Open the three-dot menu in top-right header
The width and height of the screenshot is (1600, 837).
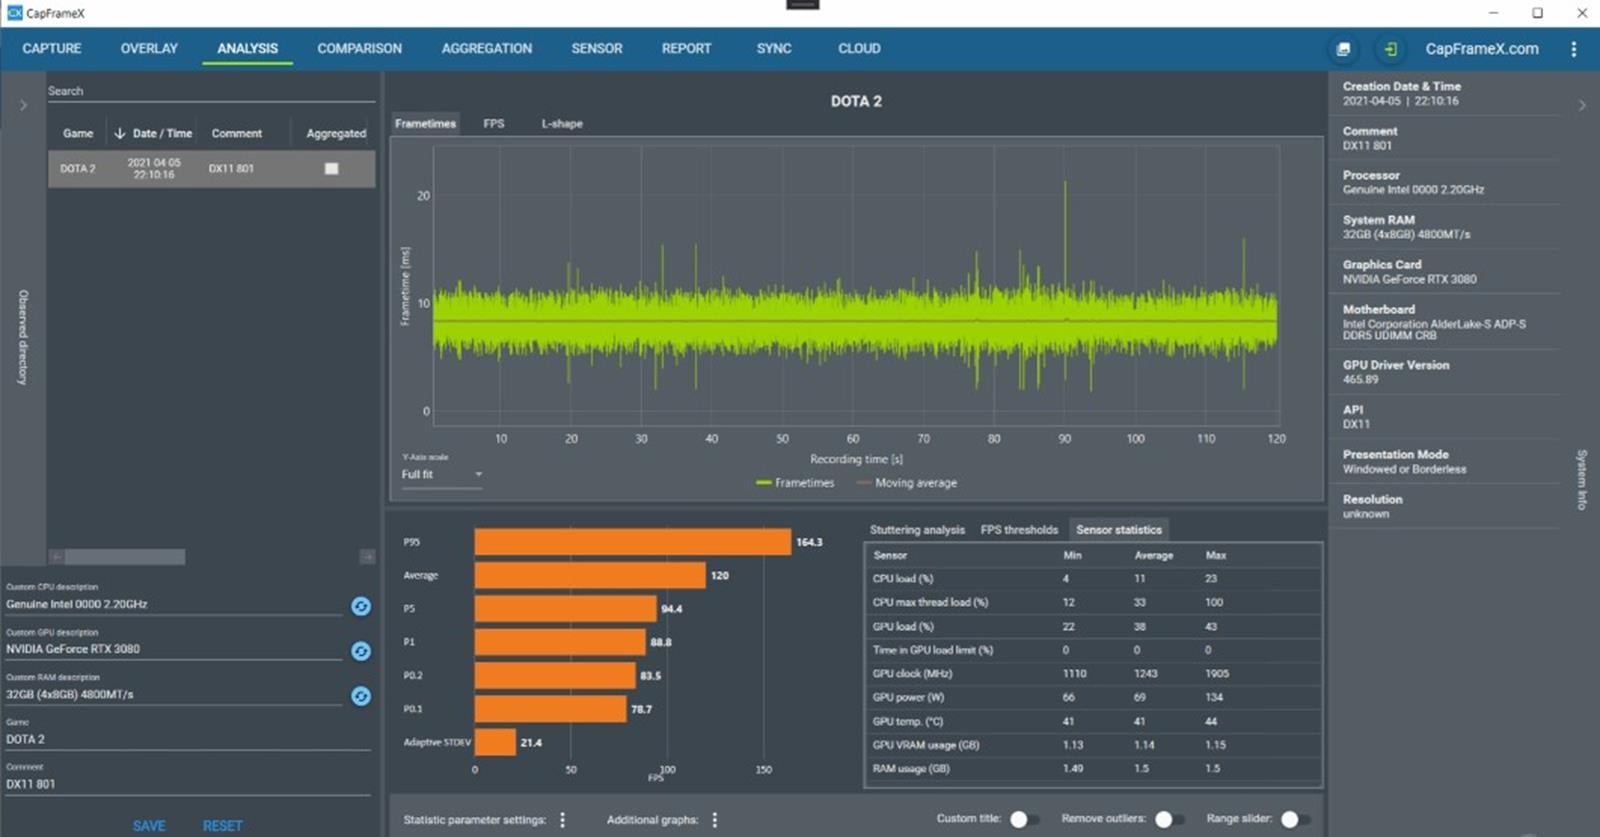pyautogui.click(x=1573, y=49)
